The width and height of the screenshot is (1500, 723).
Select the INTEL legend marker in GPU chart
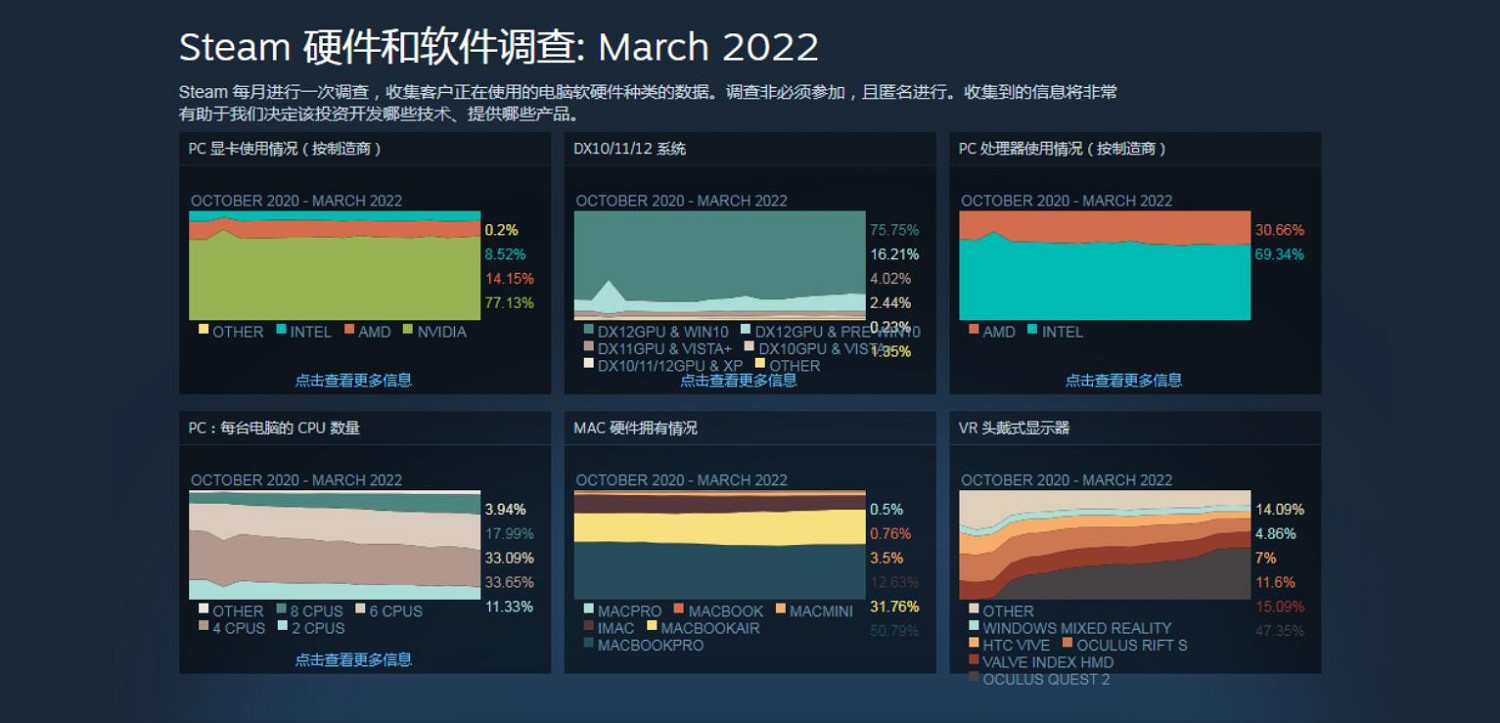(281, 331)
